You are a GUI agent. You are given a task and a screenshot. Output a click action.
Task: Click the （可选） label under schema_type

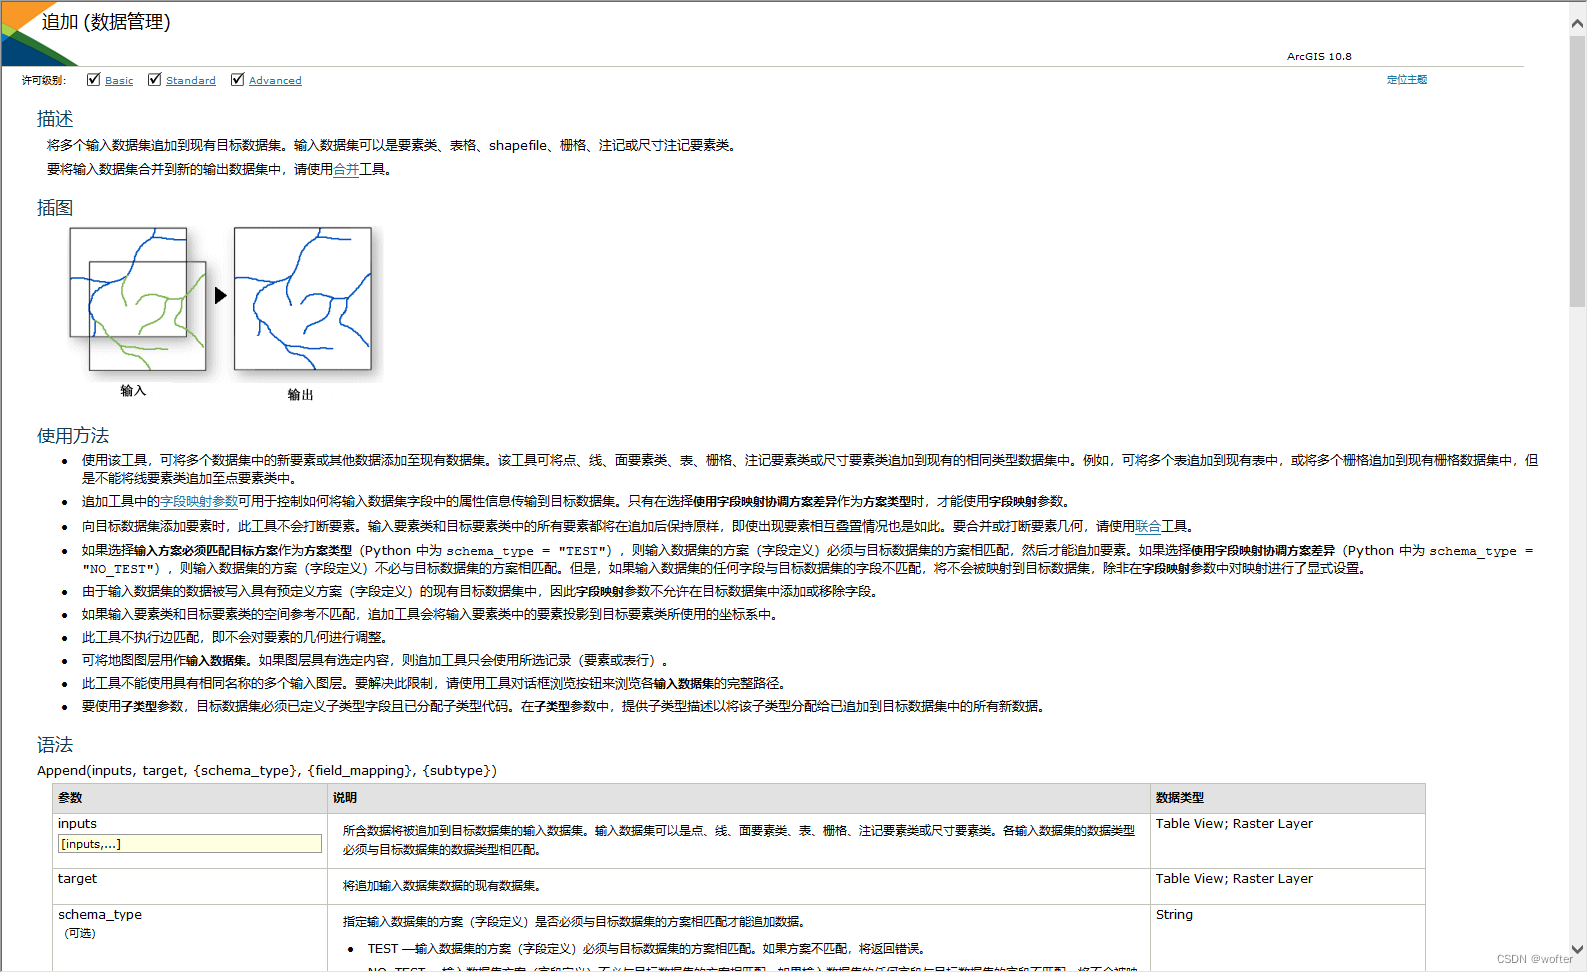click(80, 933)
